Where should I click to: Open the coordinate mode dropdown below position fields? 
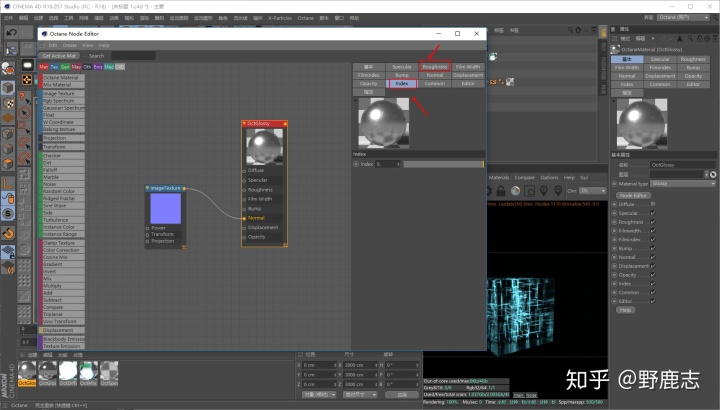pos(319,394)
